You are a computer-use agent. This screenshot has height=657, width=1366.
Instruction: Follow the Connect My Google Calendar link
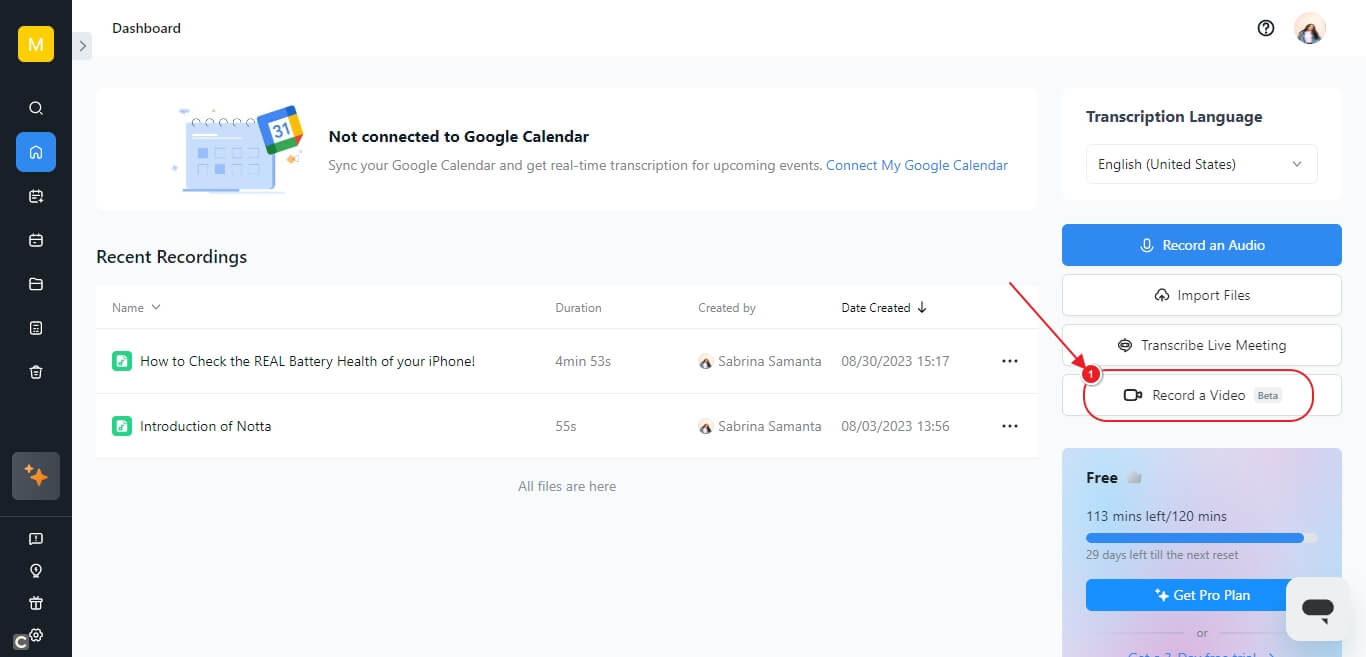(x=917, y=165)
